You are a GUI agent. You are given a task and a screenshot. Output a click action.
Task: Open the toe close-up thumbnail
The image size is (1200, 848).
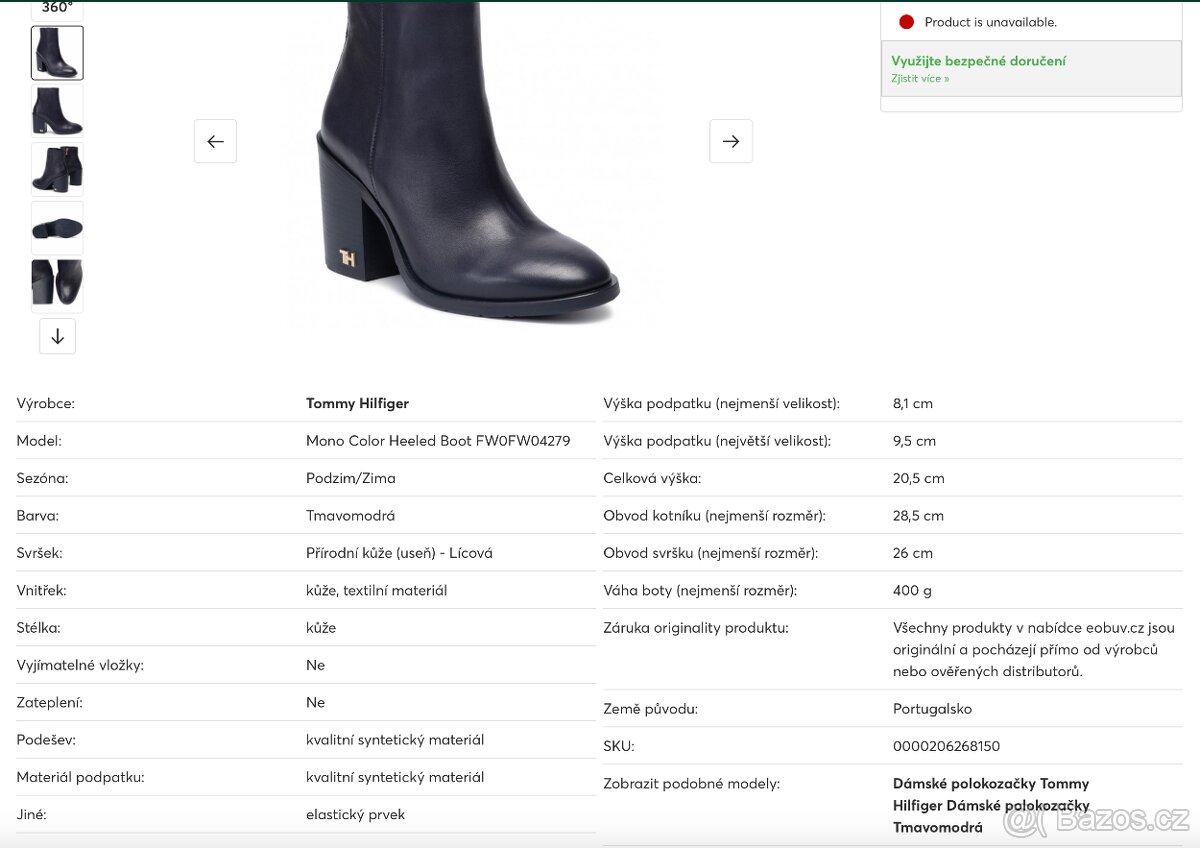(57, 286)
